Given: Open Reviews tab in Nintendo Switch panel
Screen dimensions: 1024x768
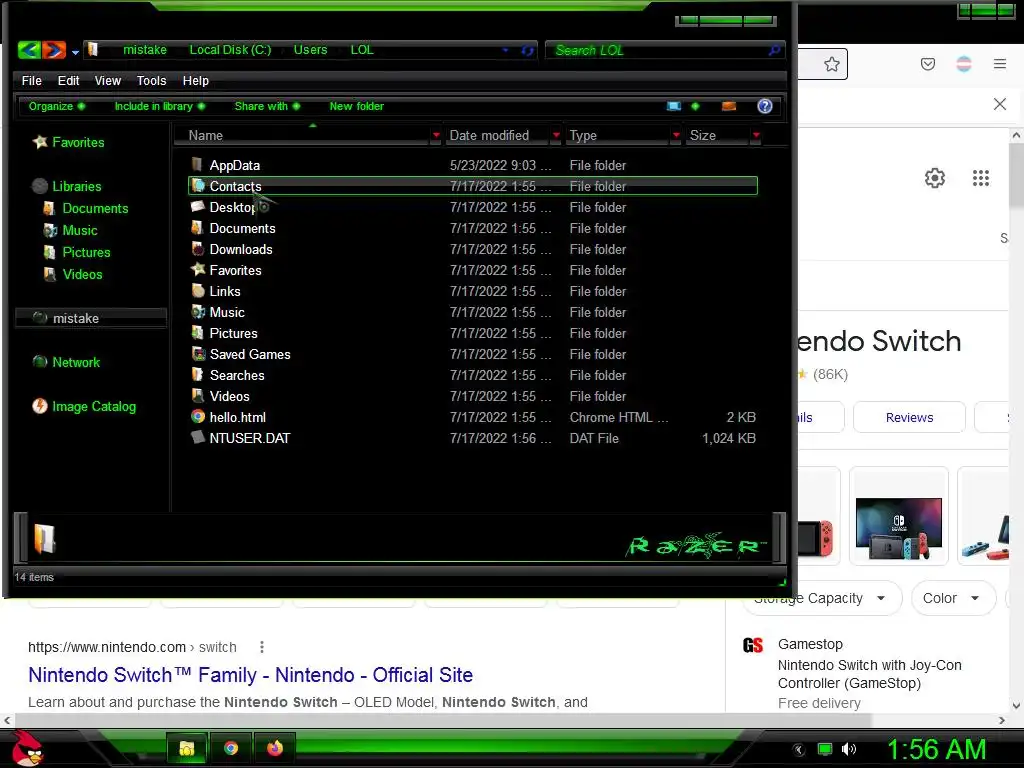Looking at the screenshot, I should click(x=909, y=417).
